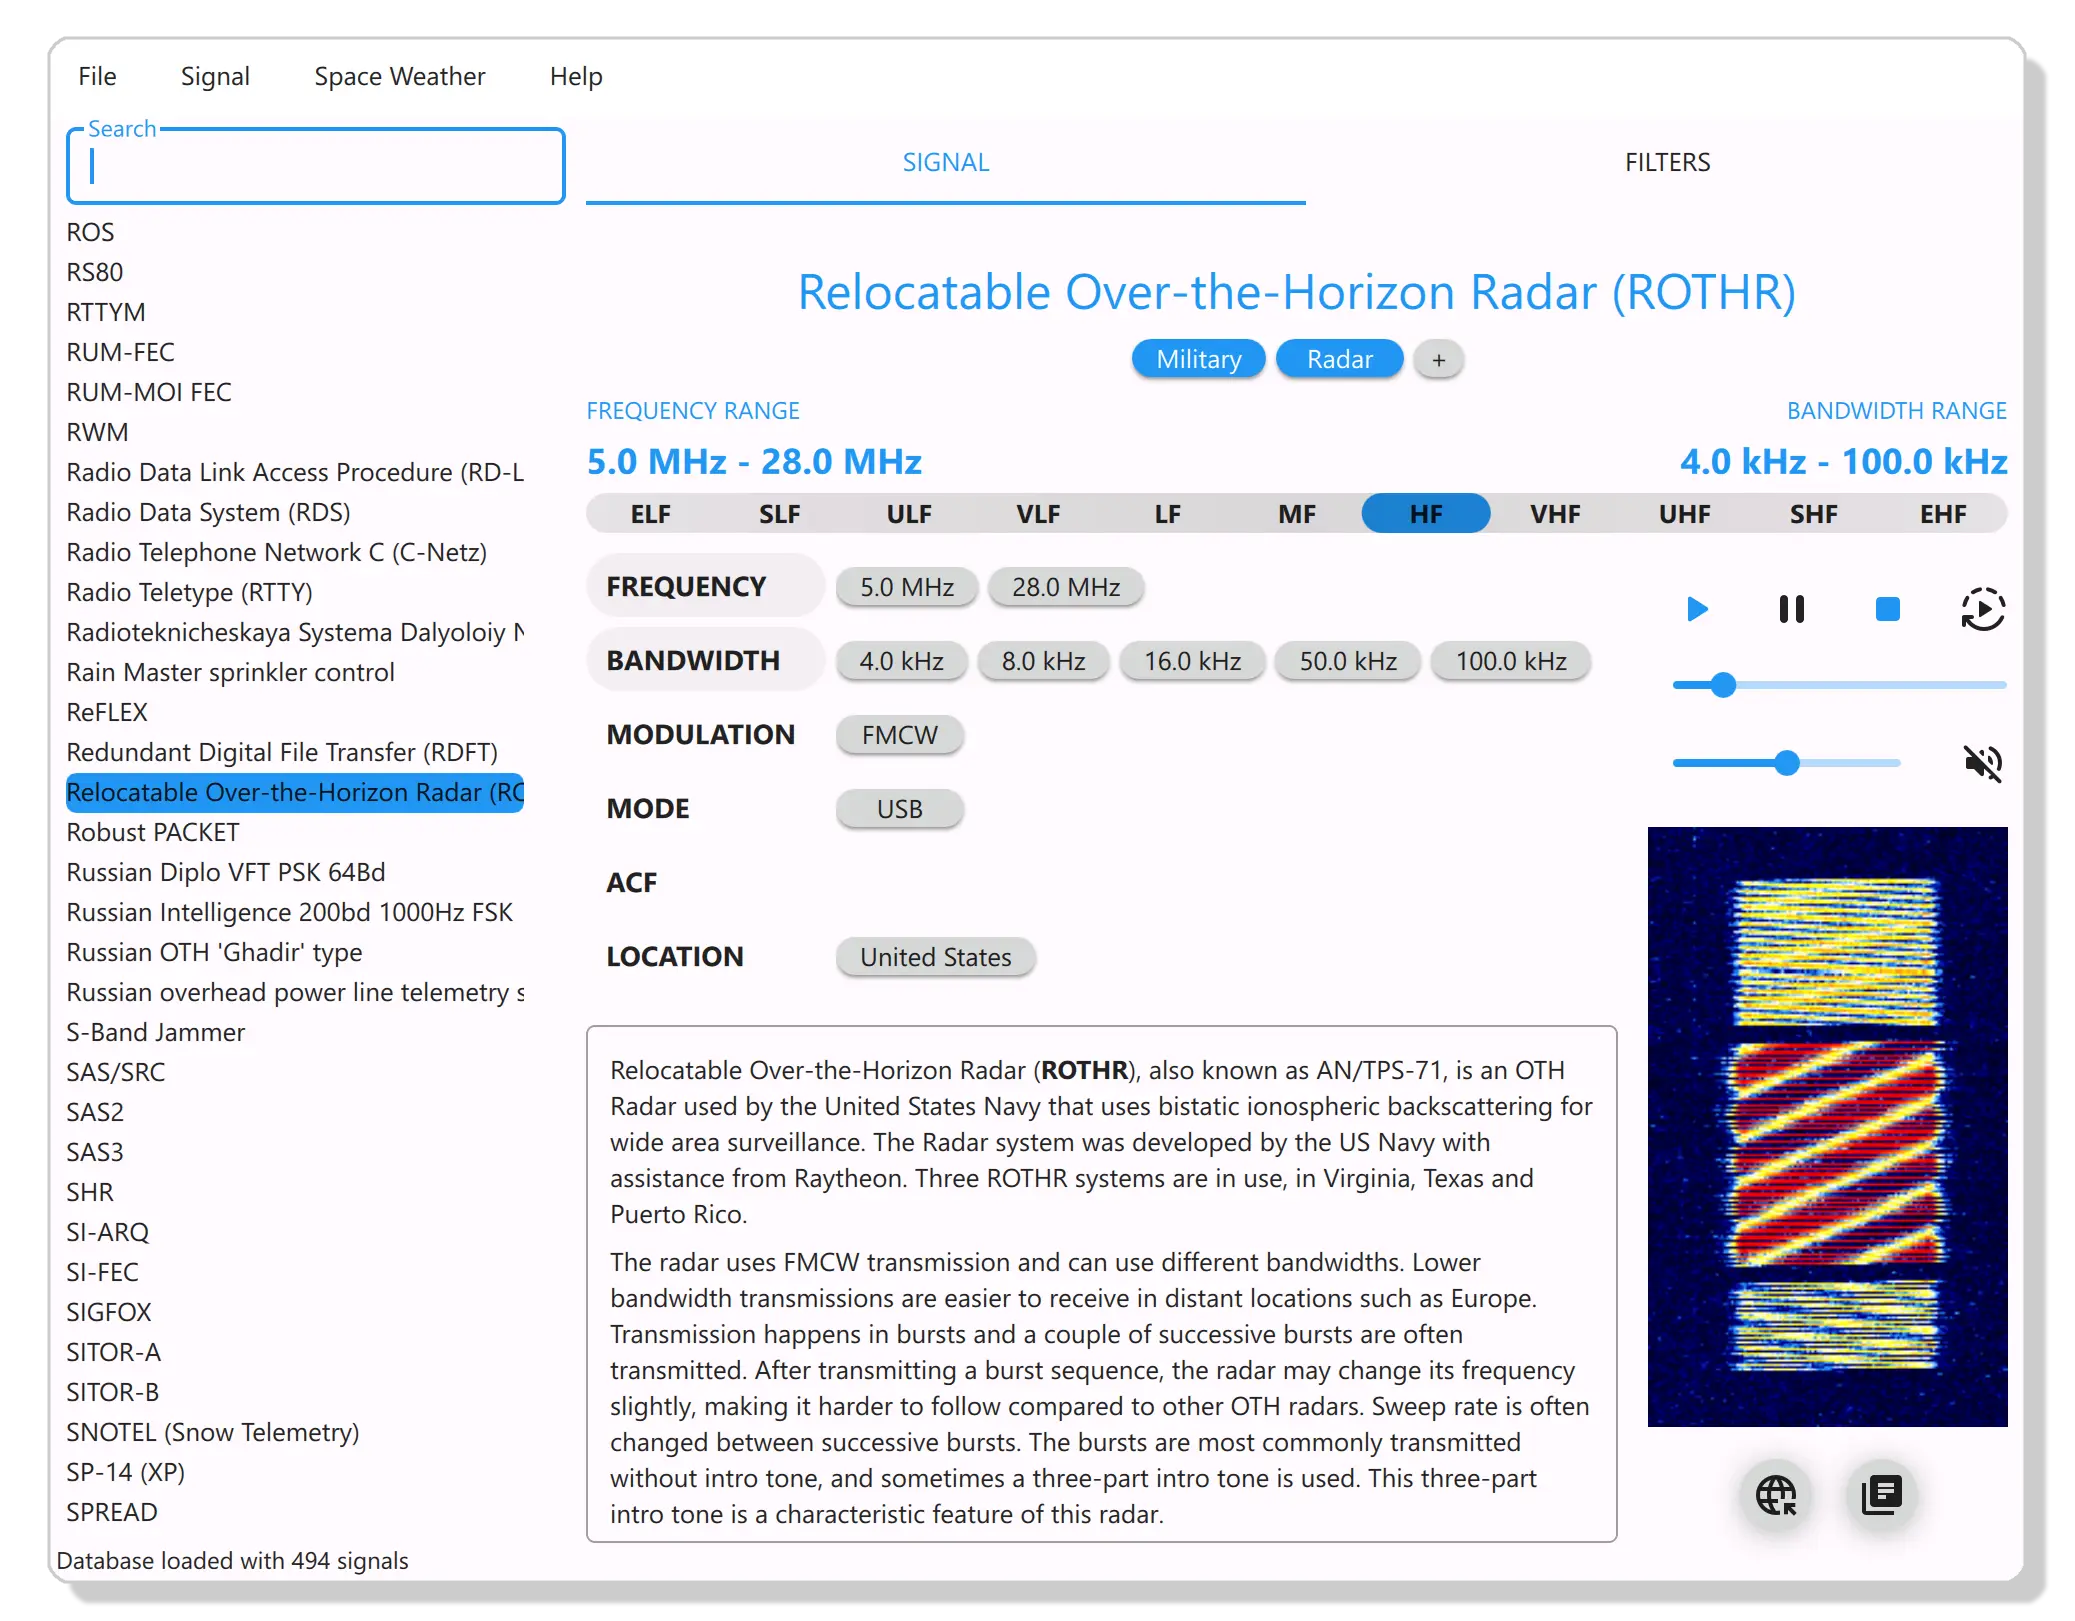Open the ROTHR waterfall spectrogram image
The height and width of the screenshot is (1621, 2075).
pos(1826,1126)
